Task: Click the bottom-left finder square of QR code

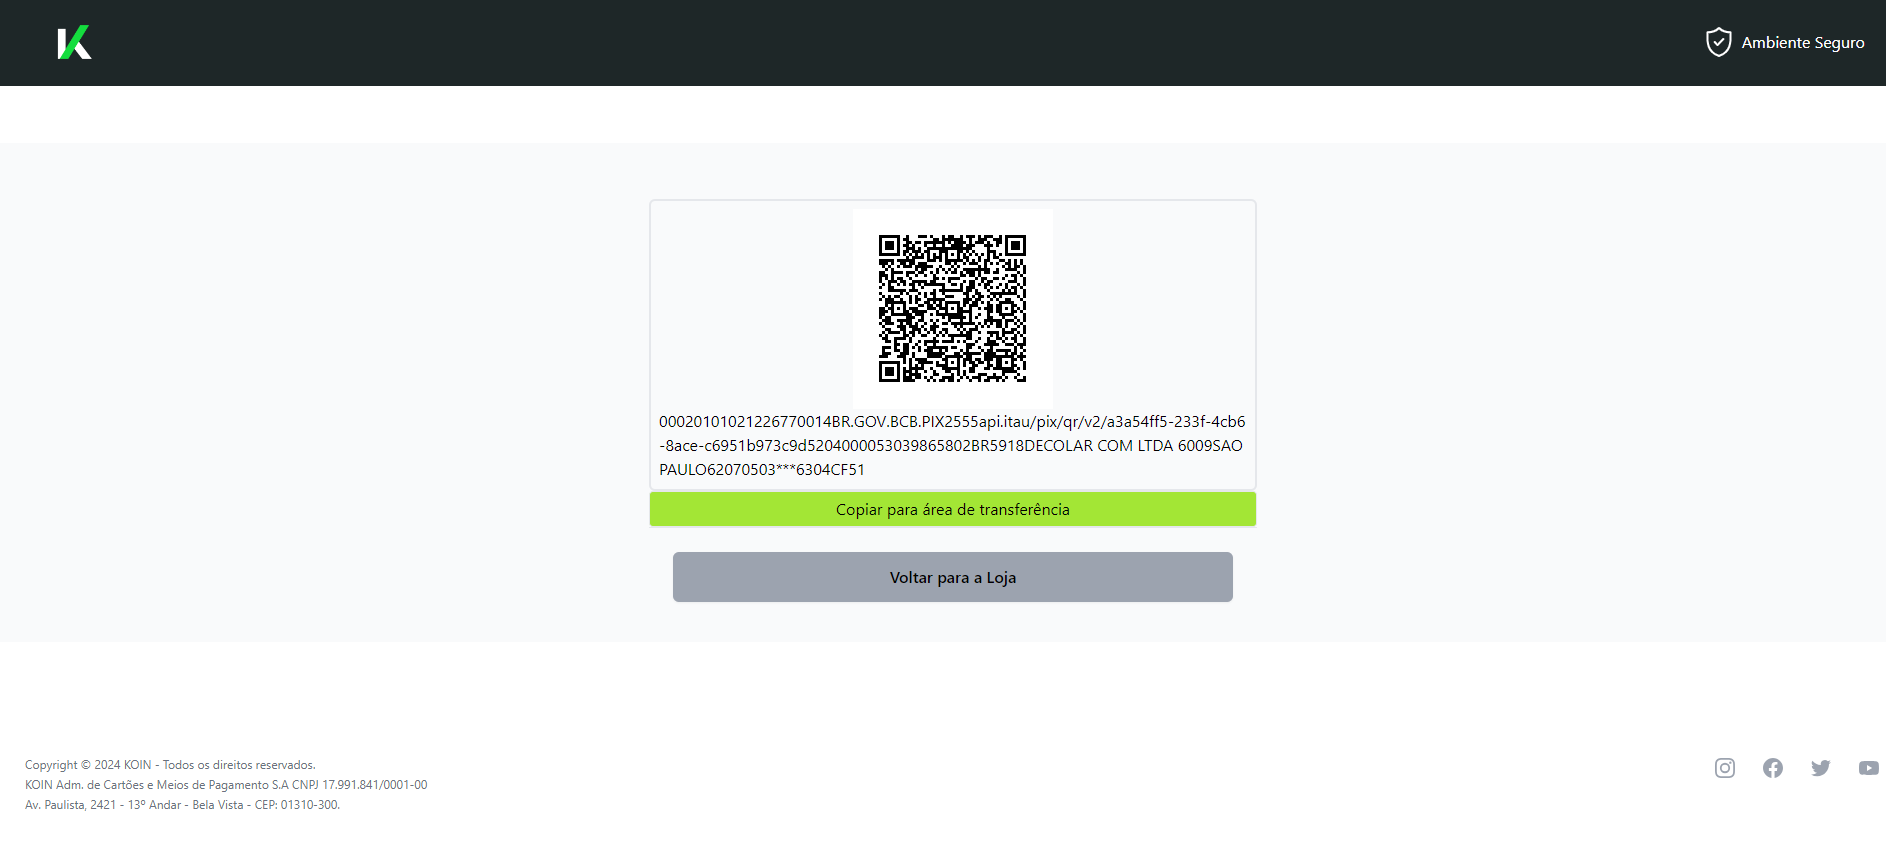Action: pos(889,372)
